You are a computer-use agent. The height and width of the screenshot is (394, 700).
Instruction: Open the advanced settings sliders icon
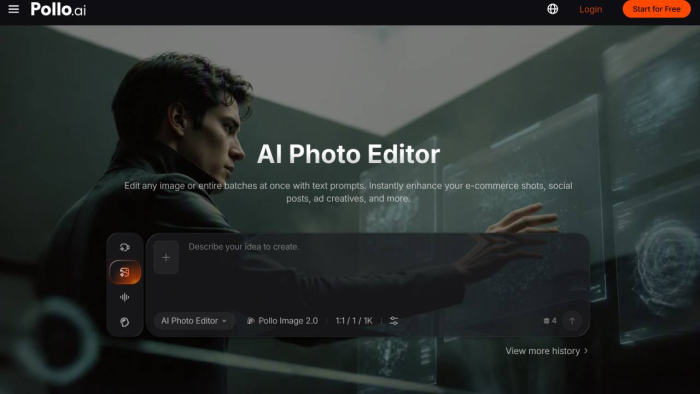coord(394,321)
